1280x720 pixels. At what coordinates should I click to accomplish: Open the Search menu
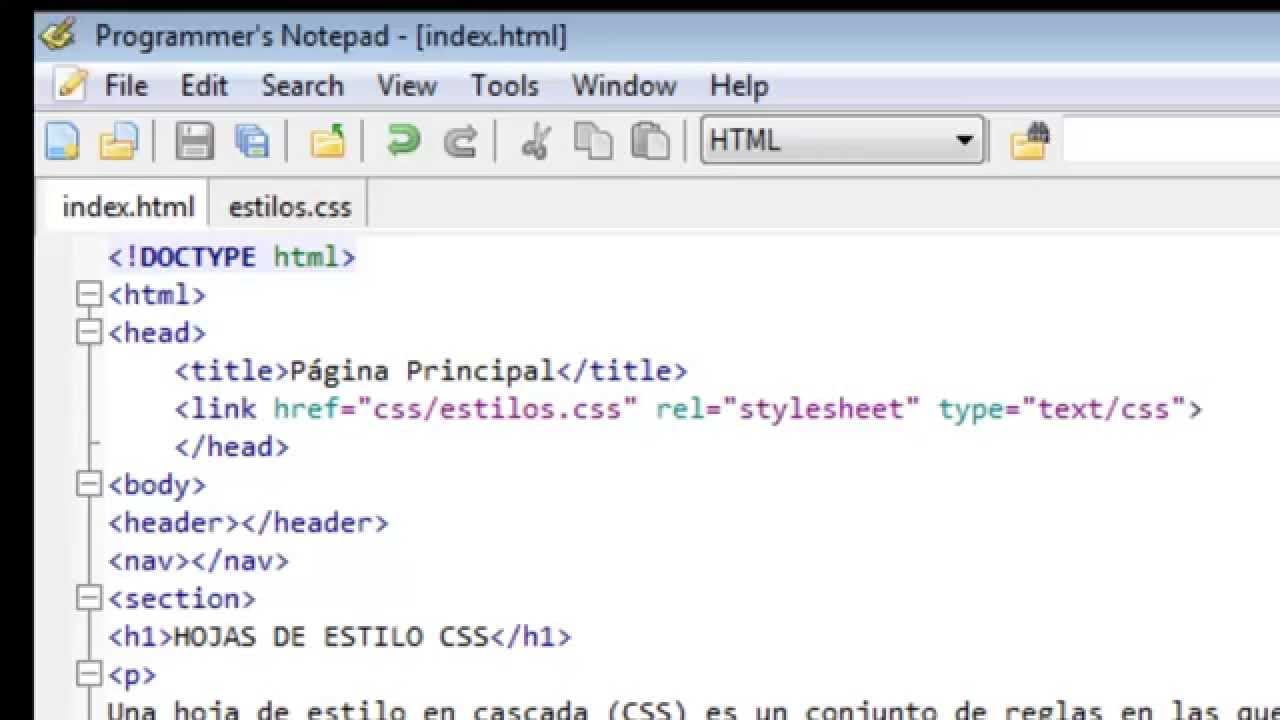[303, 86]
